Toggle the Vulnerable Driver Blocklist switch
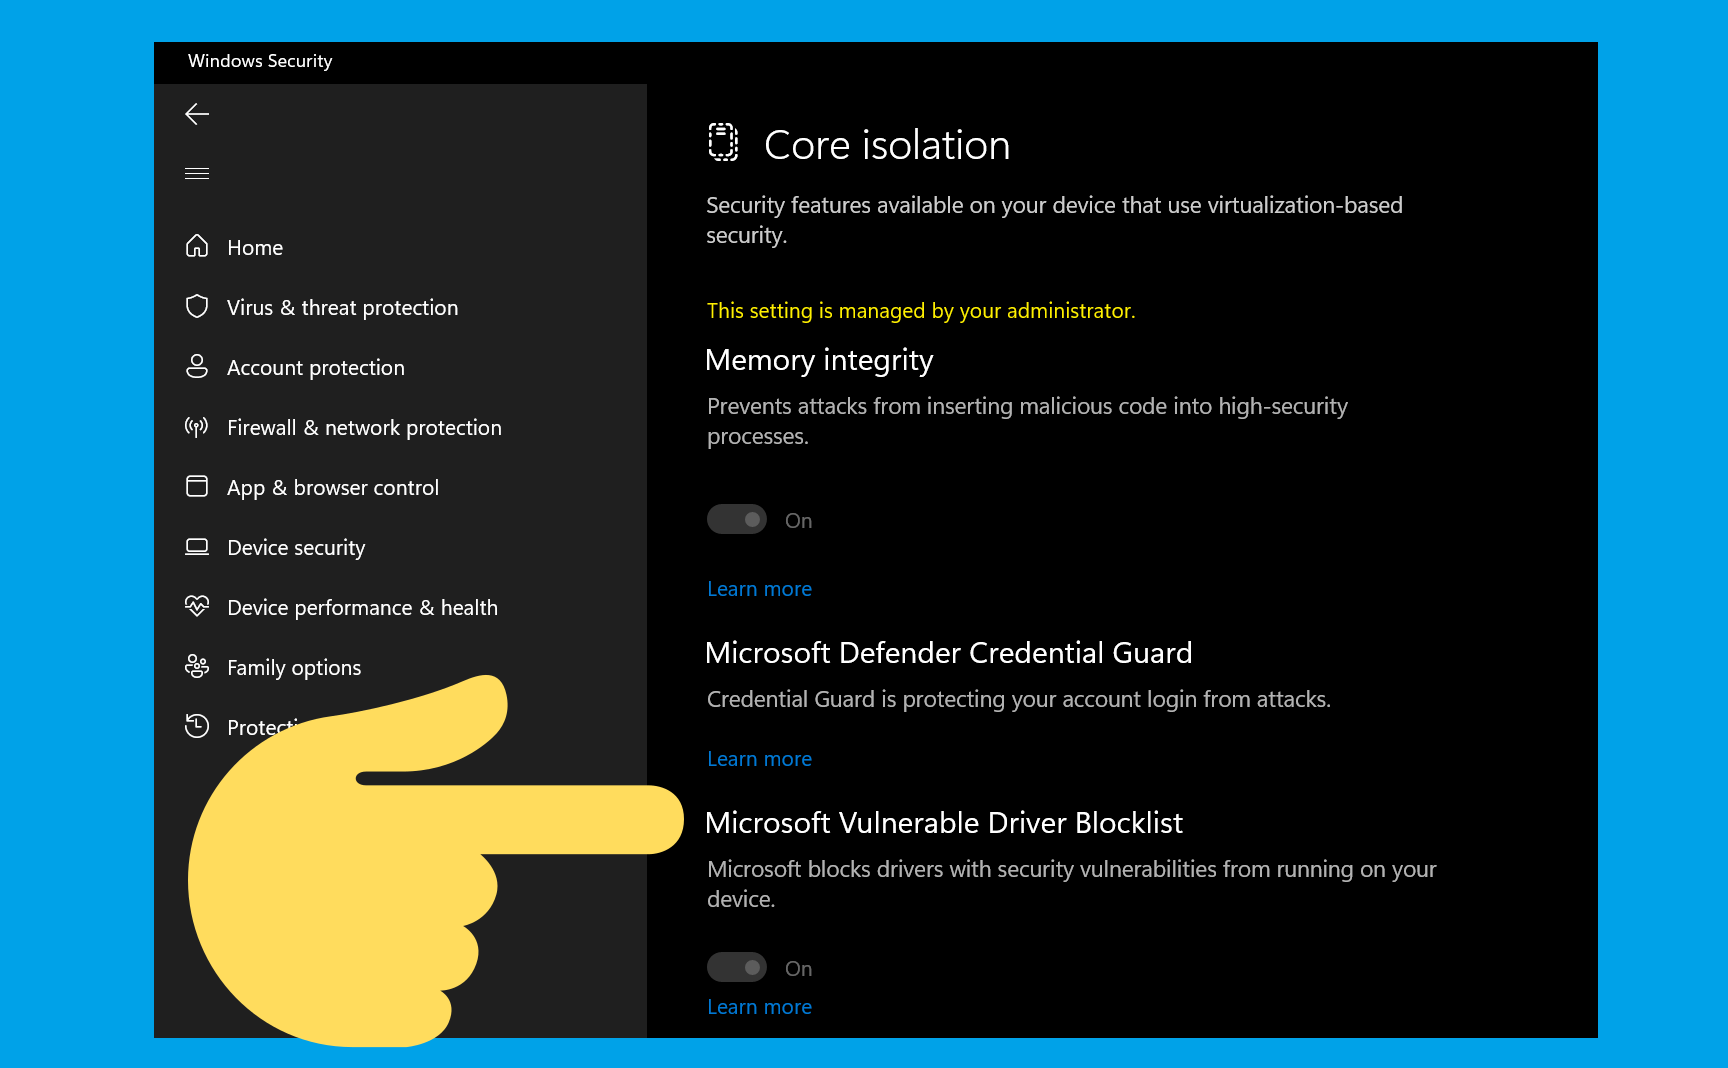The height and width of the screenshot is (1068, 1728). coord(737,968)
